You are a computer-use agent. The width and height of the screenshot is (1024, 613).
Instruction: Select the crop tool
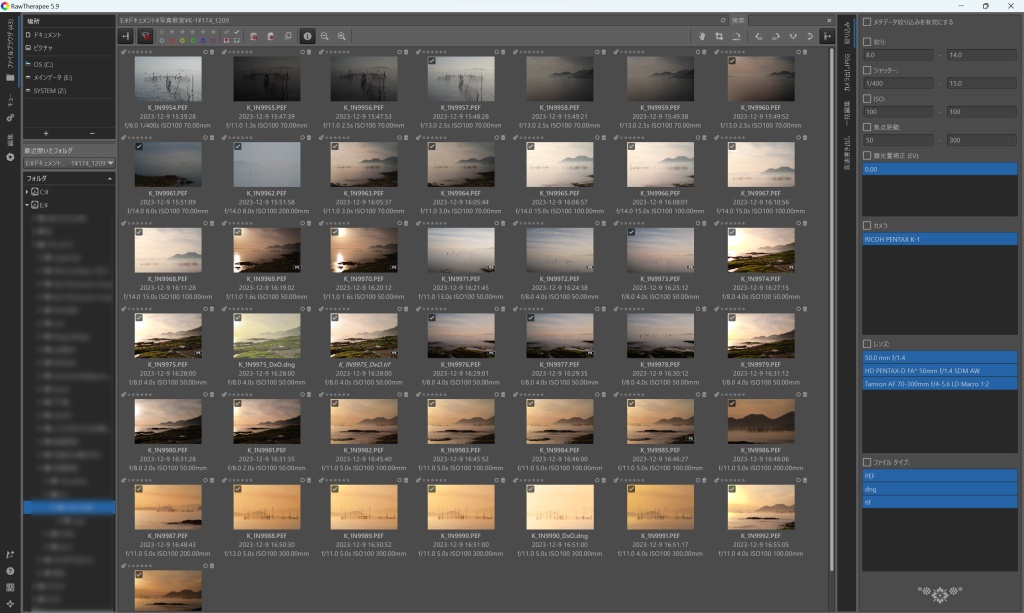(719, 37)
